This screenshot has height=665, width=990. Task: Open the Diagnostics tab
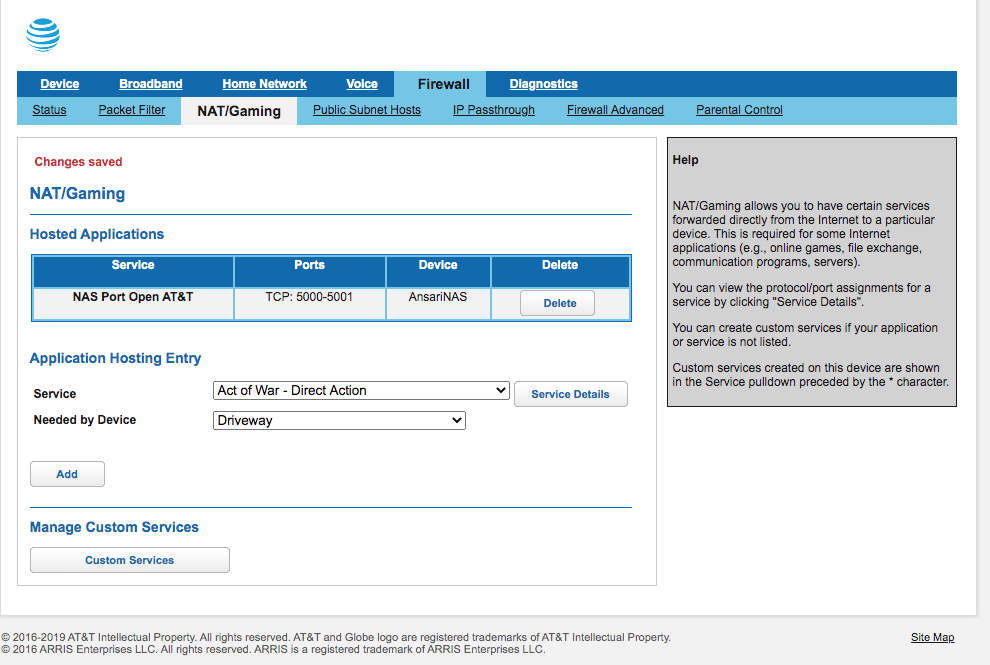pyautogui.click(x=544, y=84)
